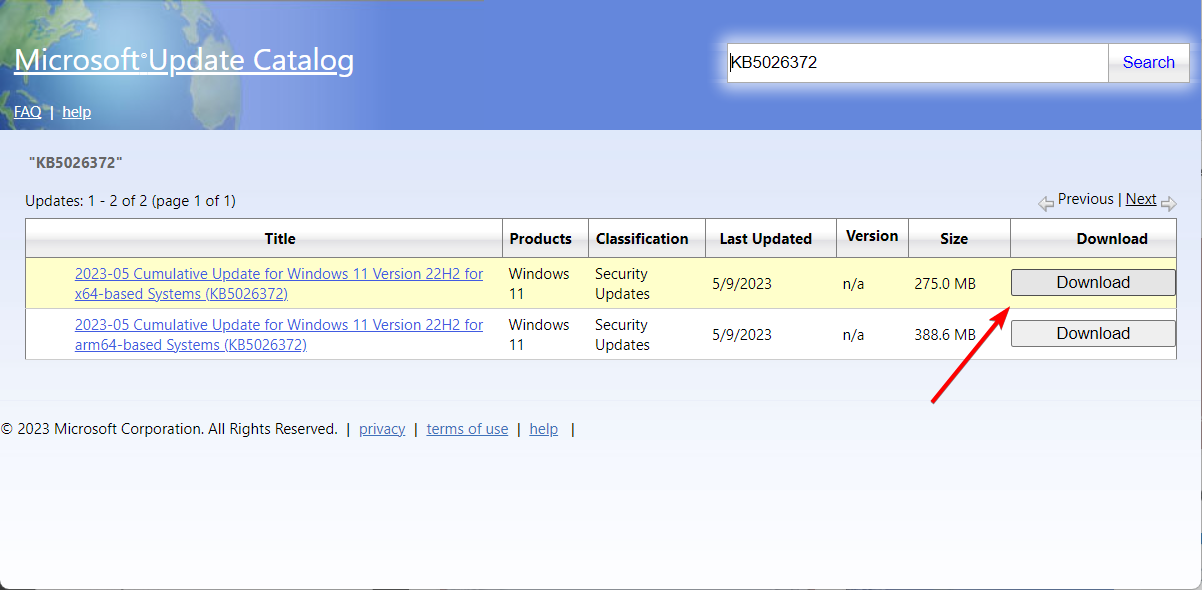
Task: Sort results by the Size column
Action: coord(954,238)
